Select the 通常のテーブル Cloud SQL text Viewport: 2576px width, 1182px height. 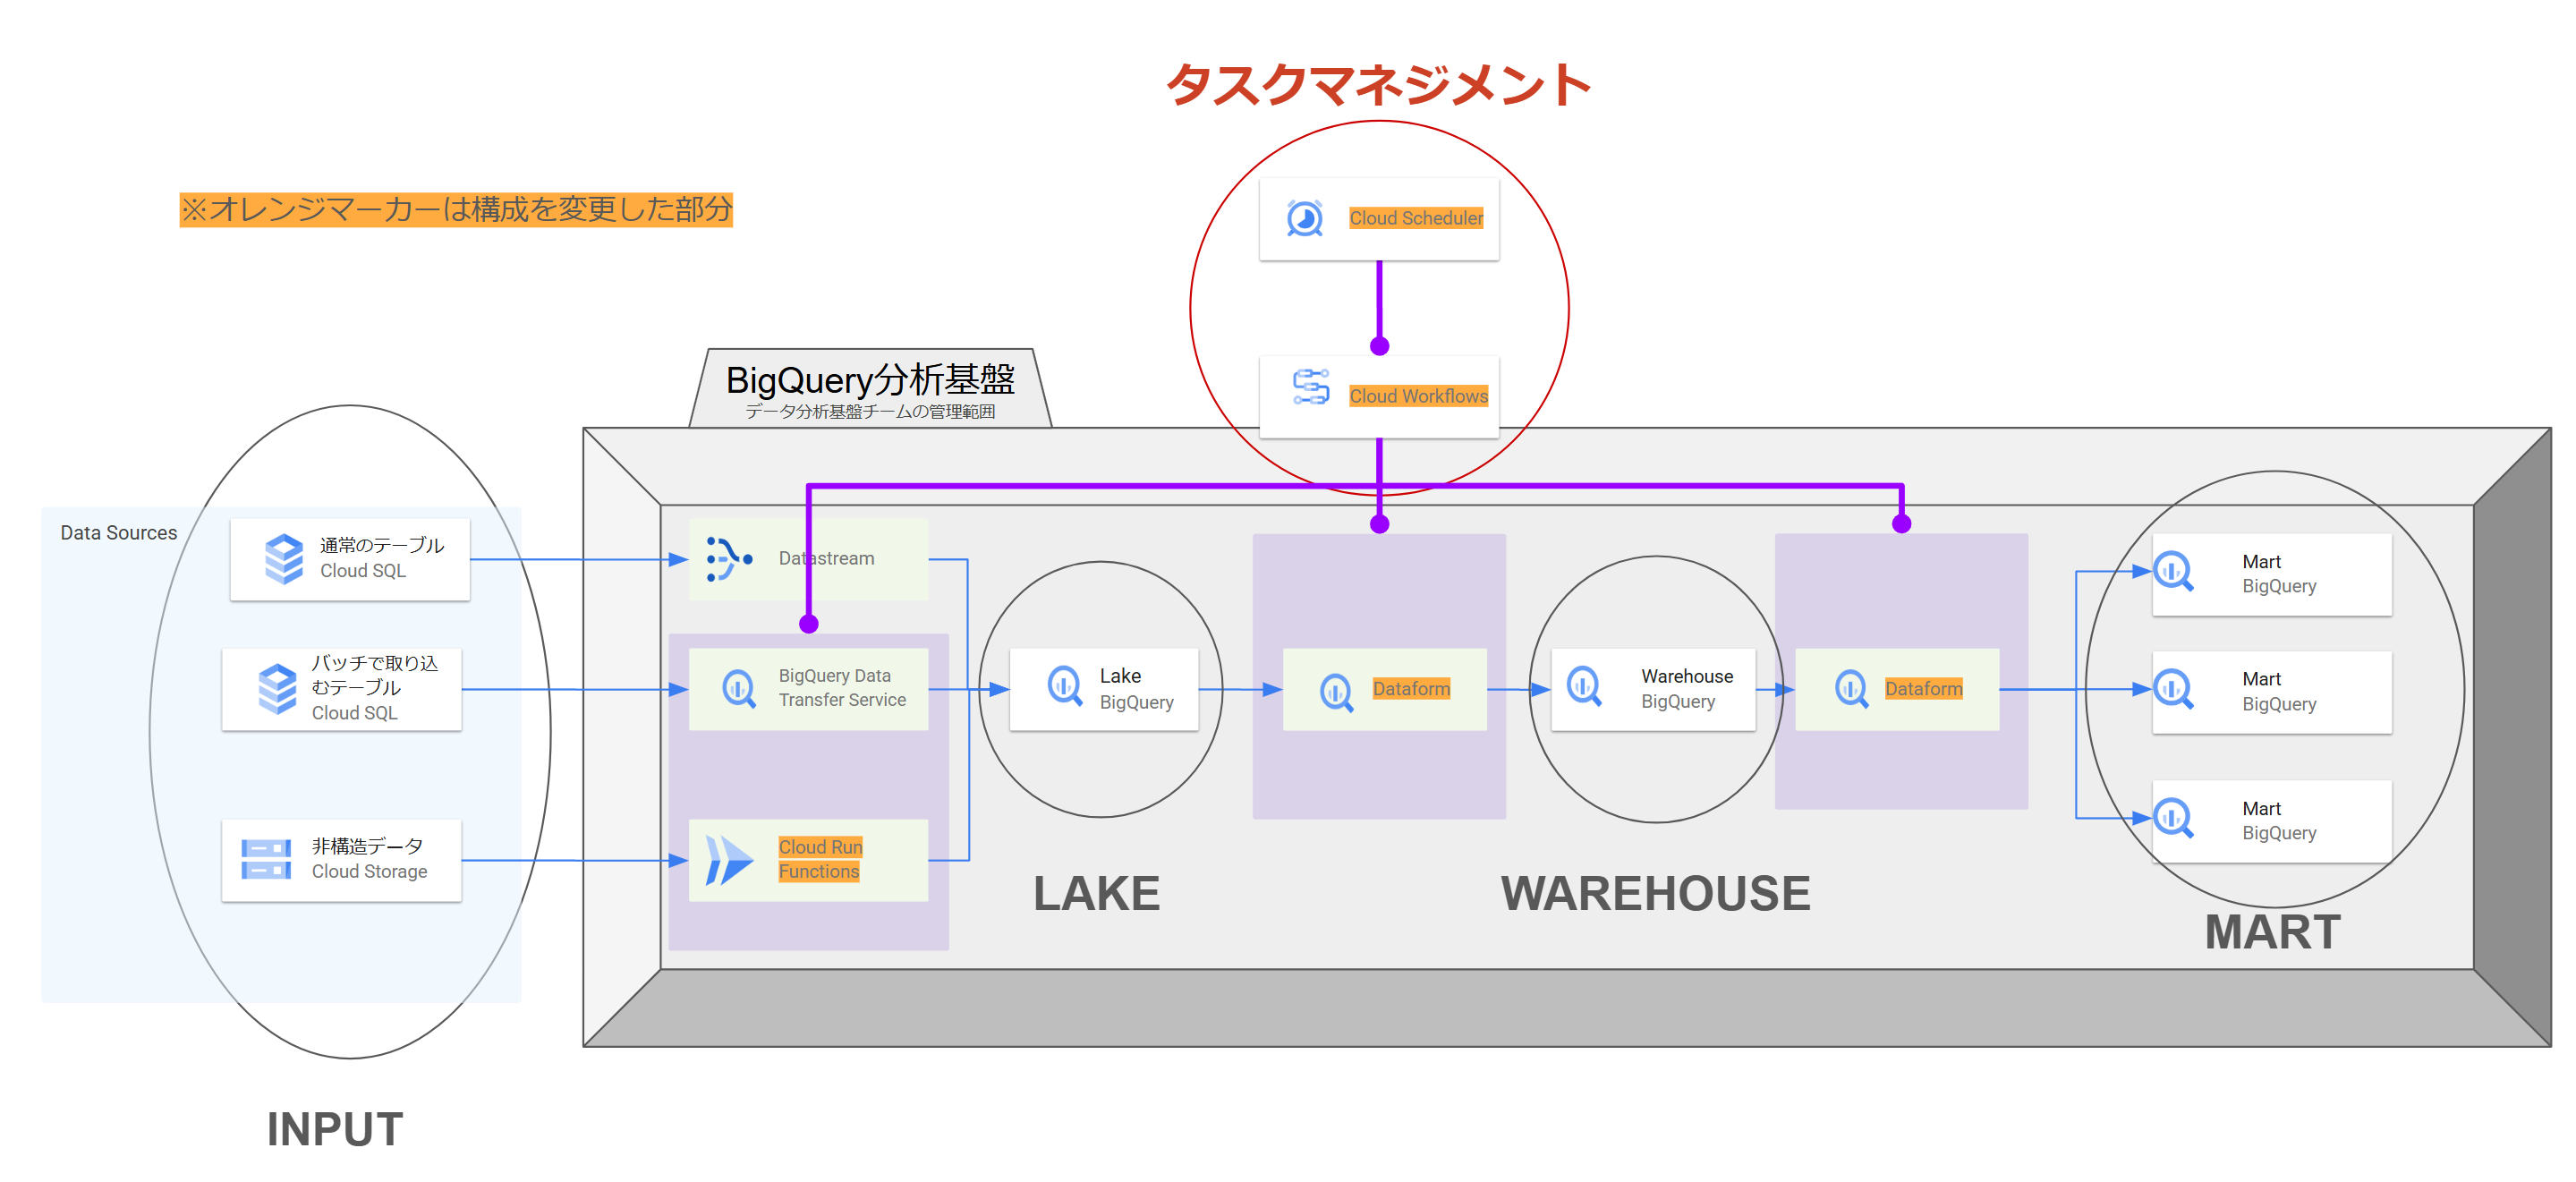[x=381, y=557]
